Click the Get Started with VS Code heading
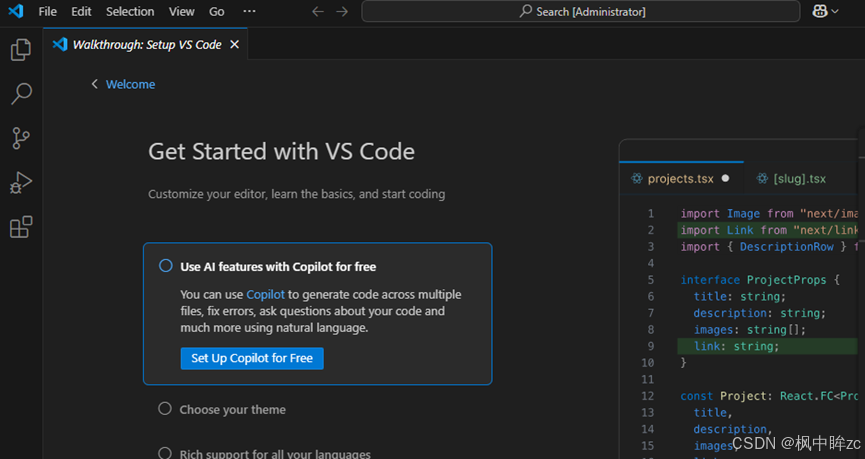The image size is (865, 459). 281,152
